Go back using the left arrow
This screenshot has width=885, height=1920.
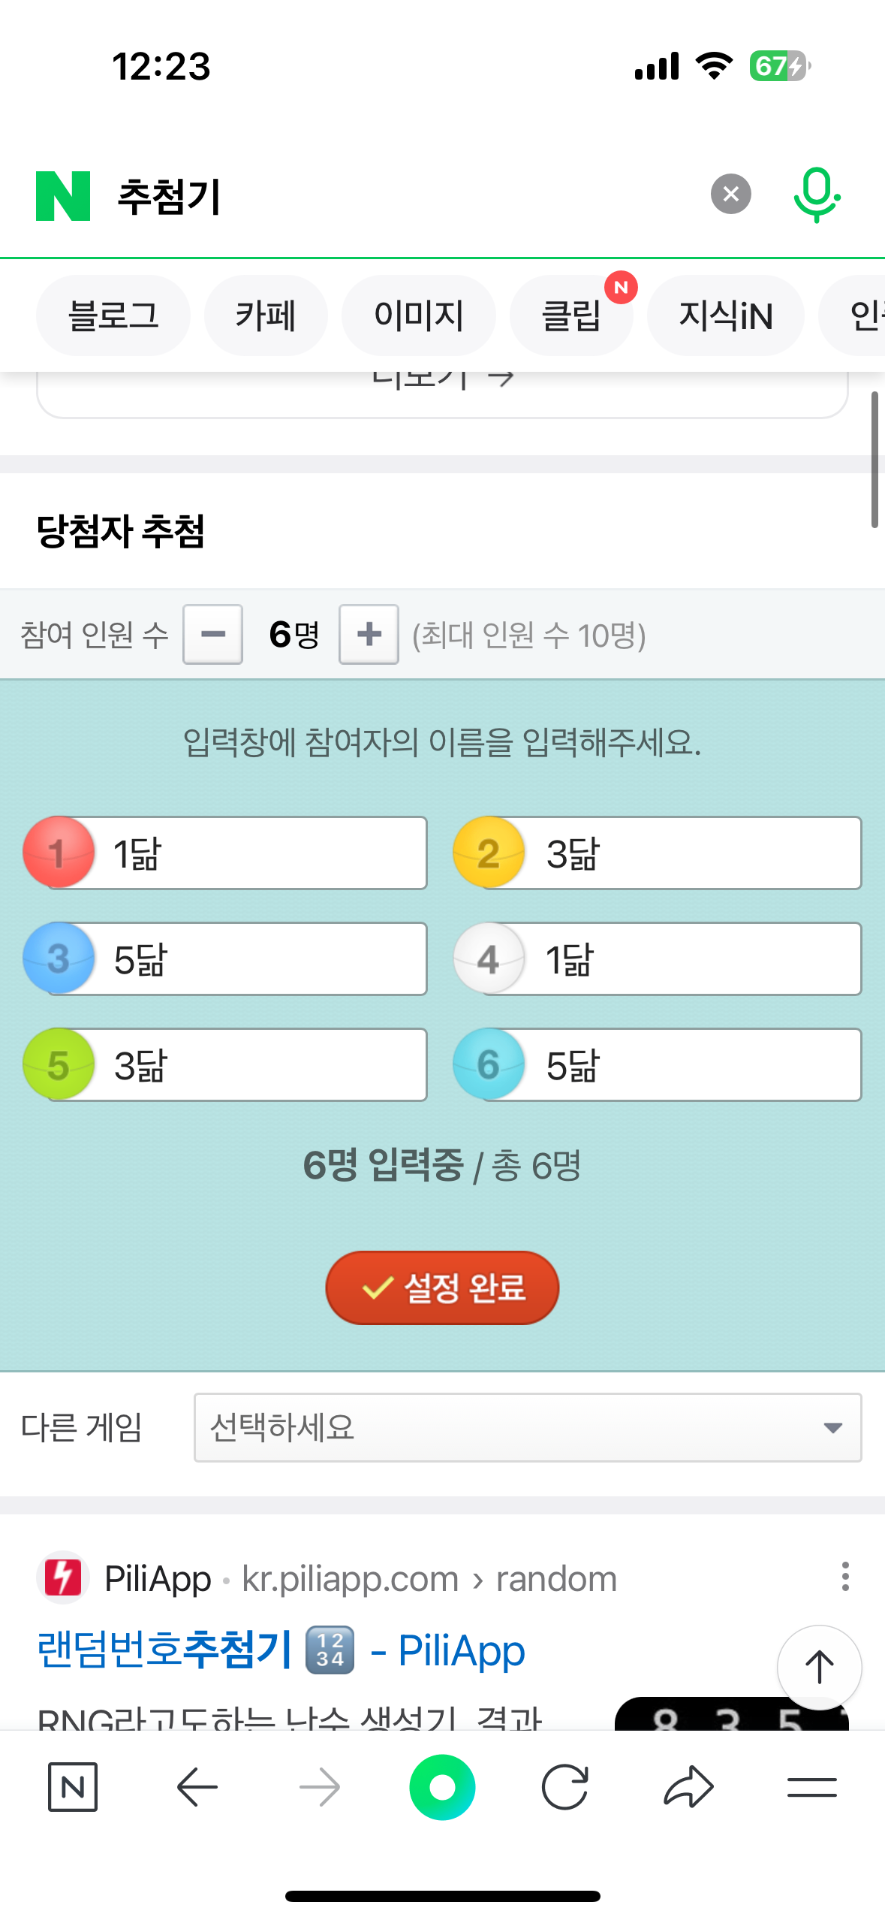click(197, 1787)
